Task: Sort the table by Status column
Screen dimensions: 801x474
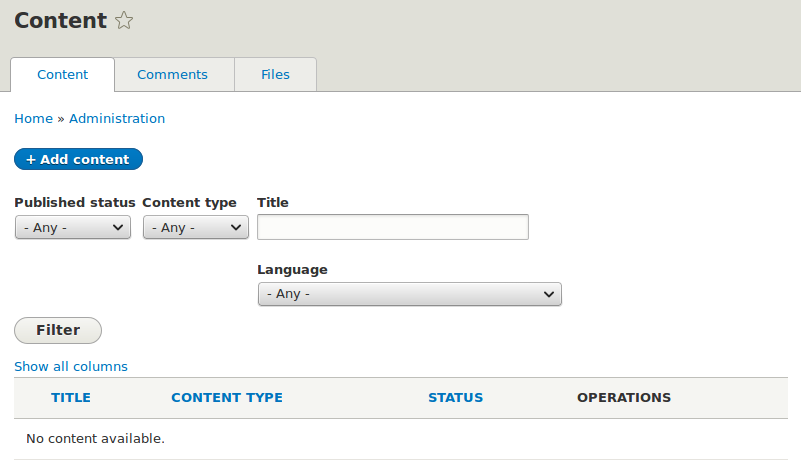Action: tap(455, 398)
